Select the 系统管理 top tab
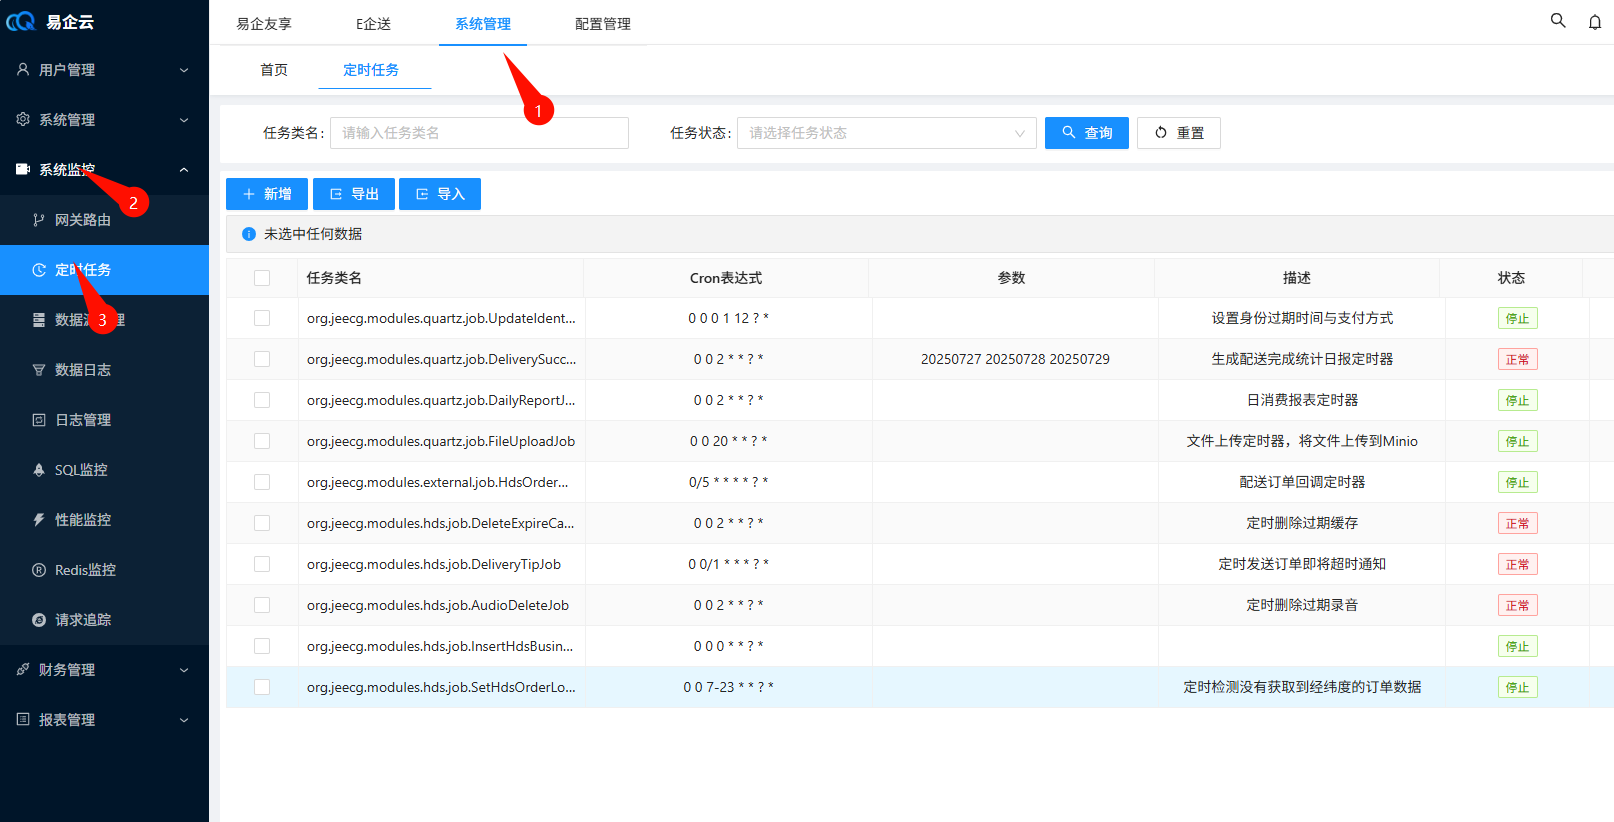 click(483, 24)
